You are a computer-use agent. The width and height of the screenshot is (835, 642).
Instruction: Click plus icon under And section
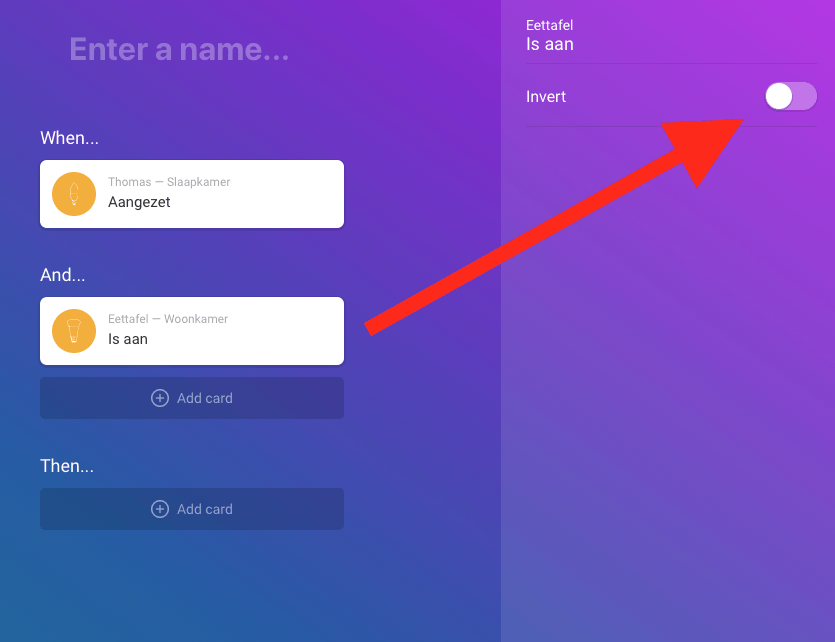(x=160, y=398)
